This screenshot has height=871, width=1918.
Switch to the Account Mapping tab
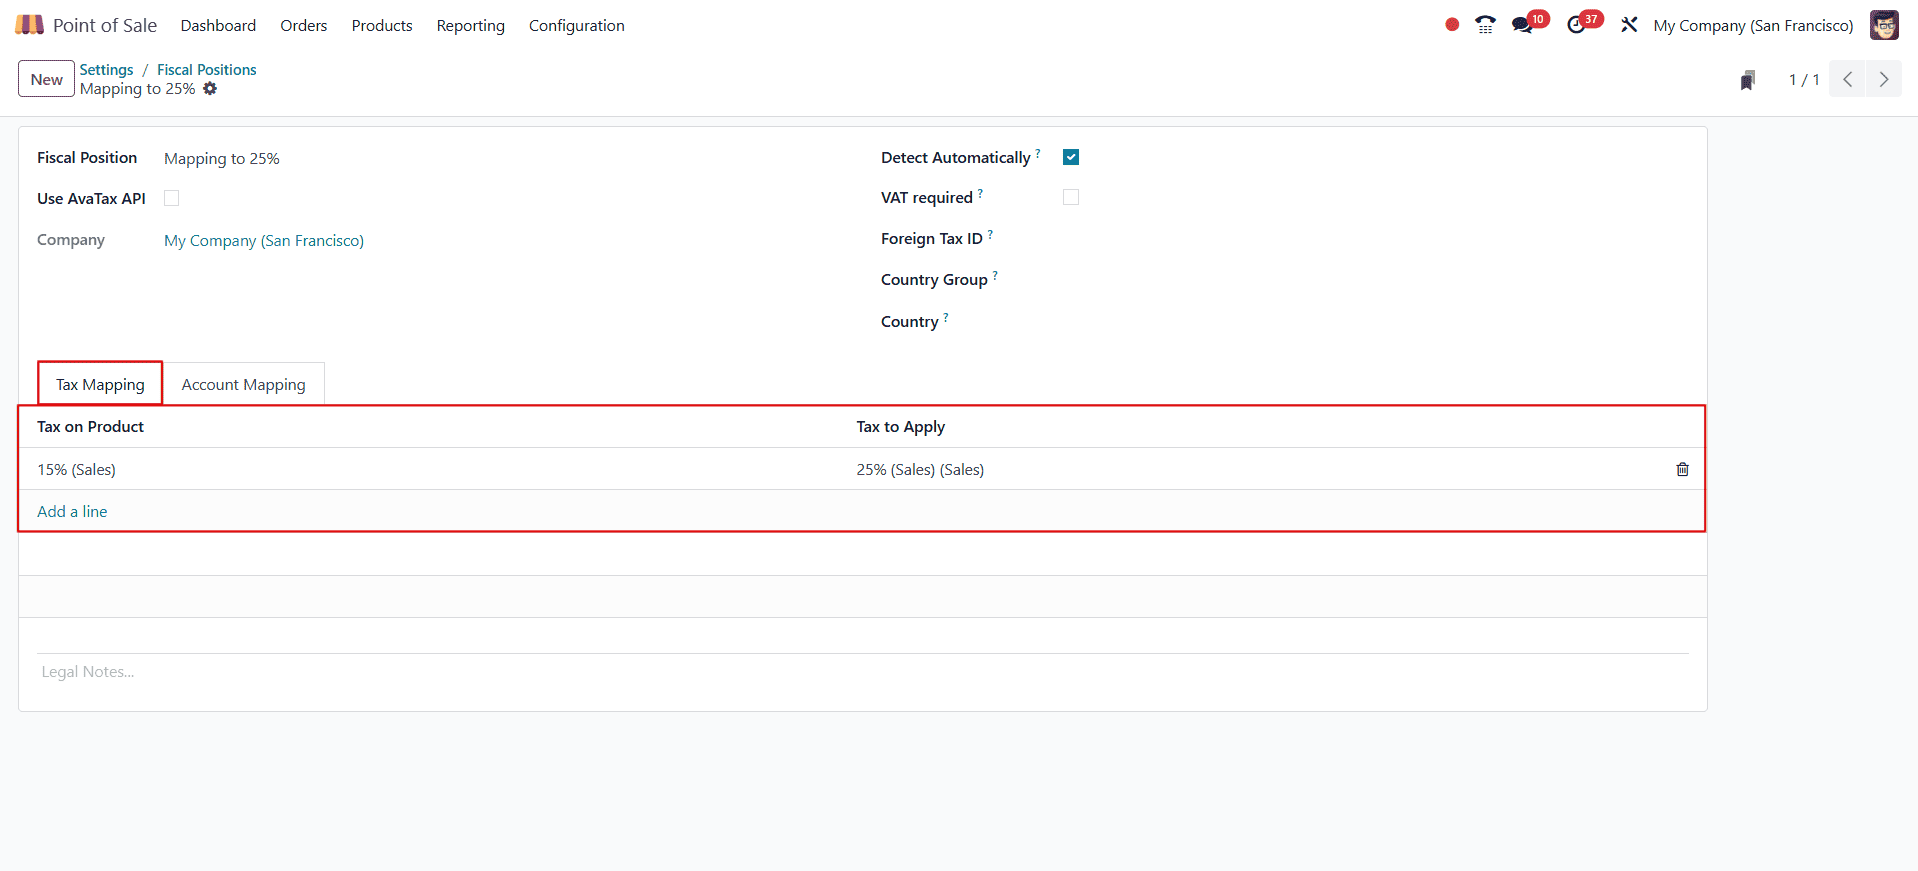tap(244, 384)
